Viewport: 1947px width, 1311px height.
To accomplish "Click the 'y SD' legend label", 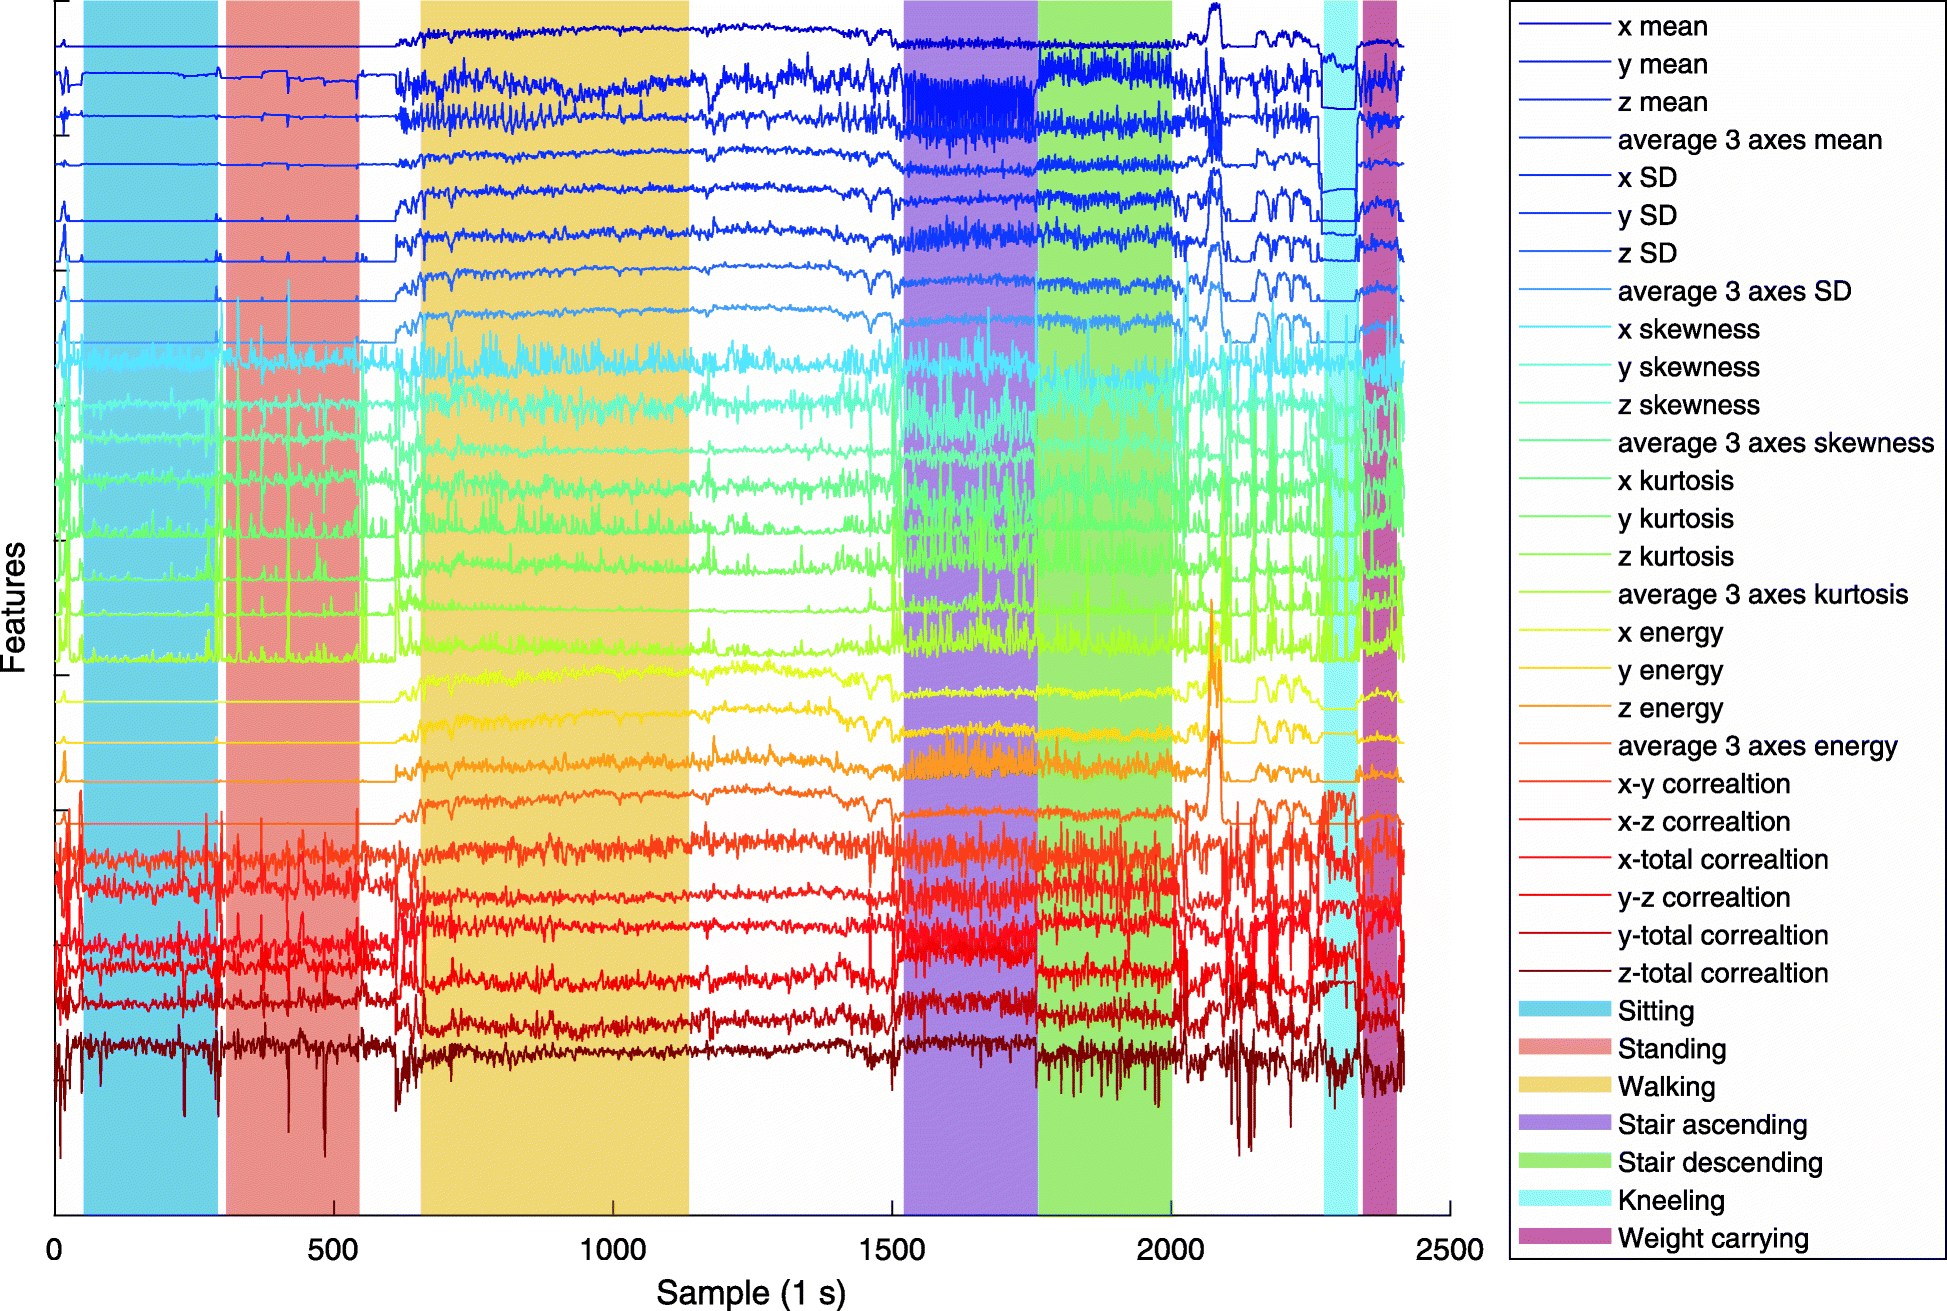I will (x=1647, y=215).
